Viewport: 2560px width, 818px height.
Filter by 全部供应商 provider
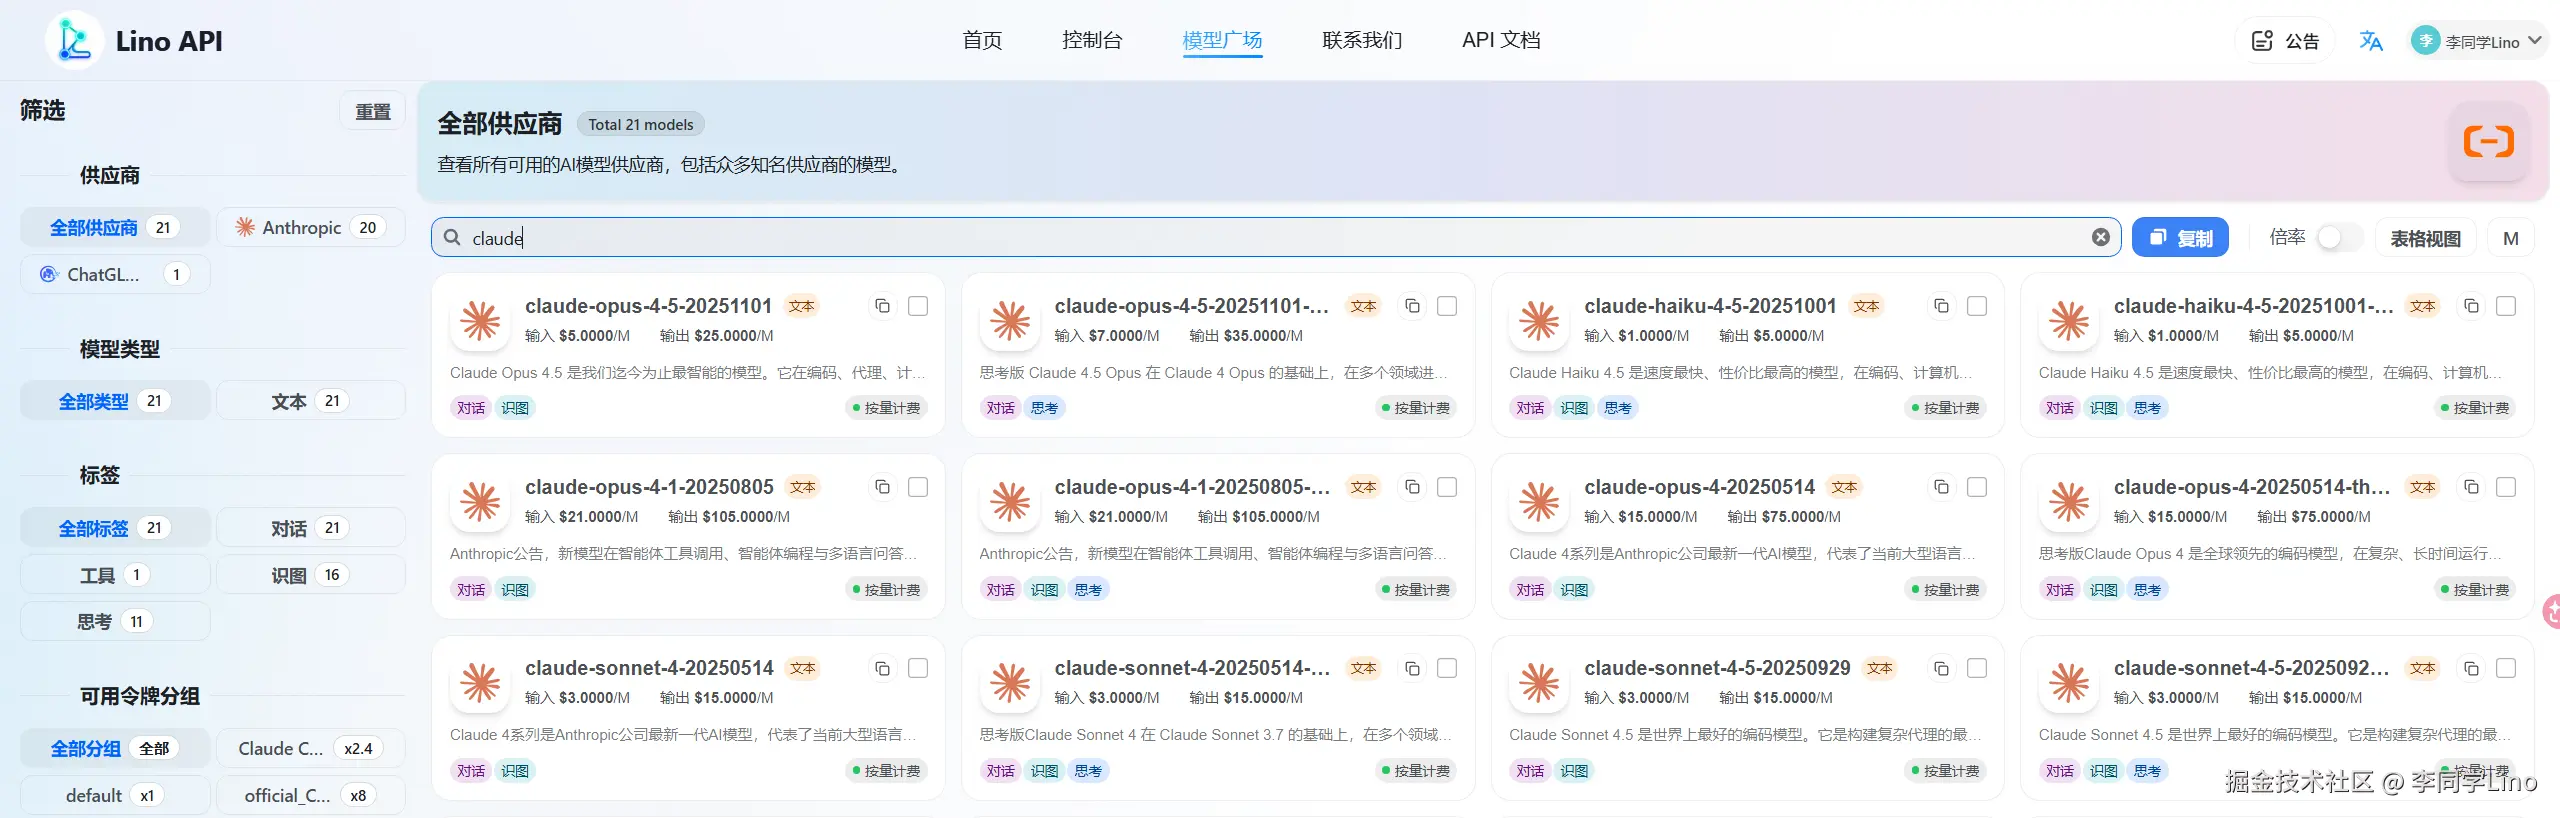pos(115,227)
